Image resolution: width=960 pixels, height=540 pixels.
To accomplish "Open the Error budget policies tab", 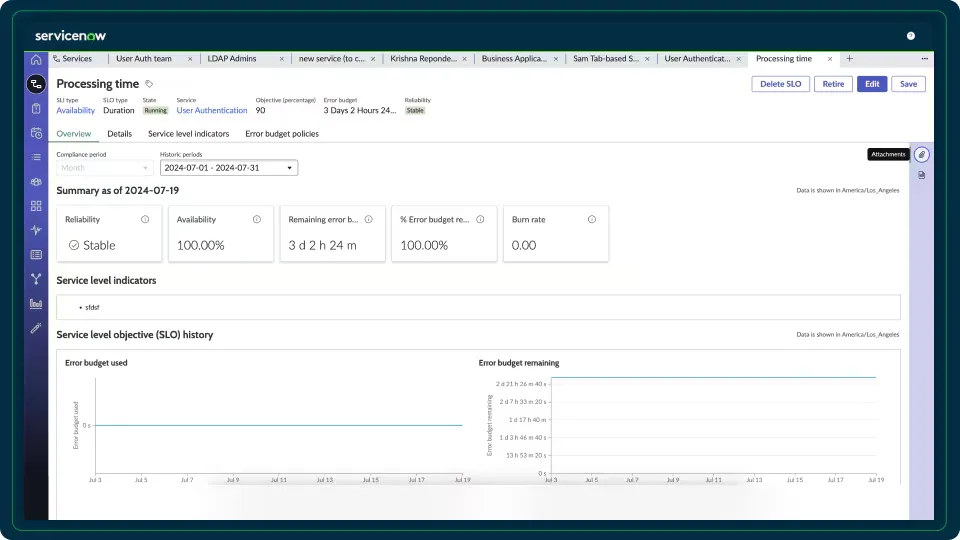I will tap(281, 134).
